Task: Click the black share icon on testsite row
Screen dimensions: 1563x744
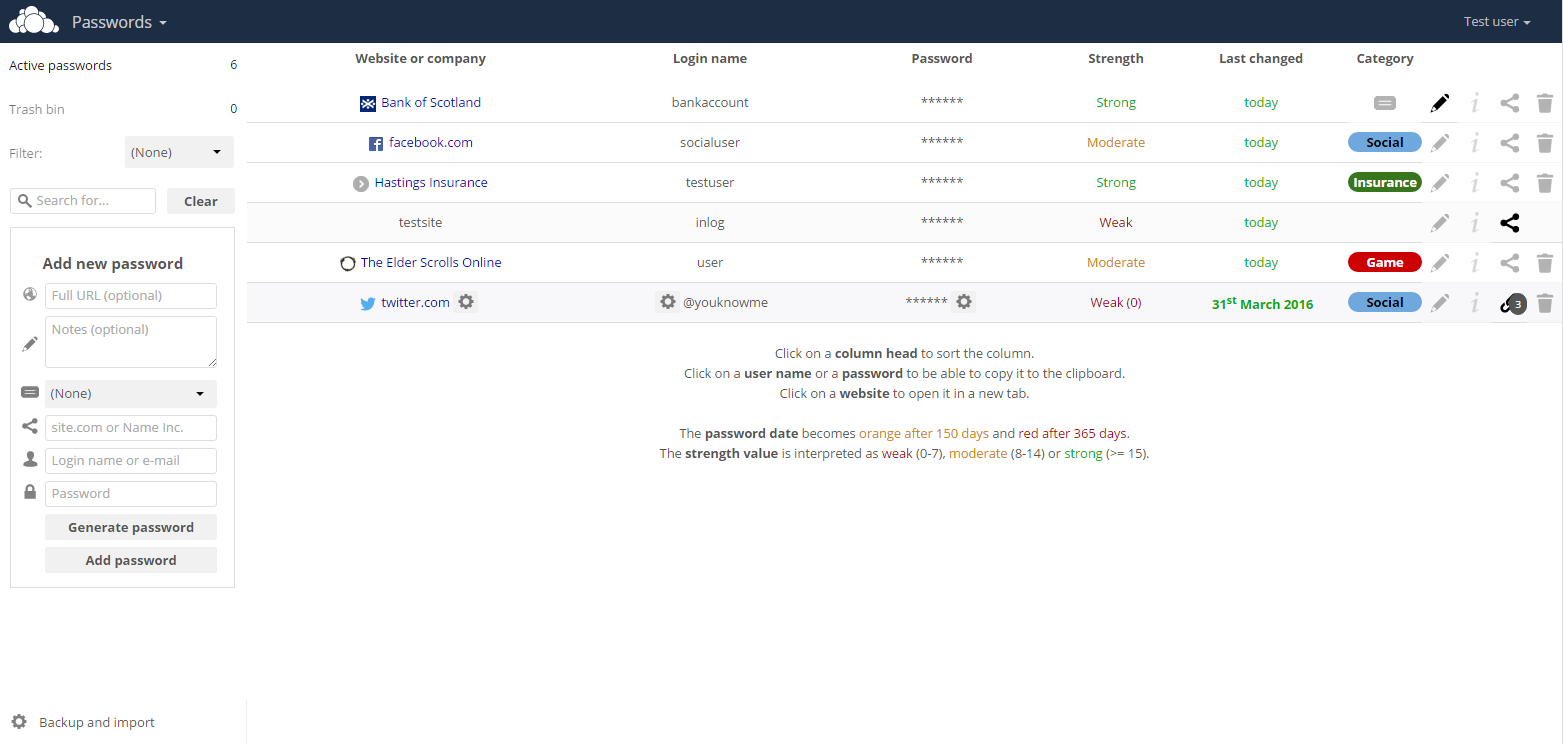Action: (x=1510, y=222)
